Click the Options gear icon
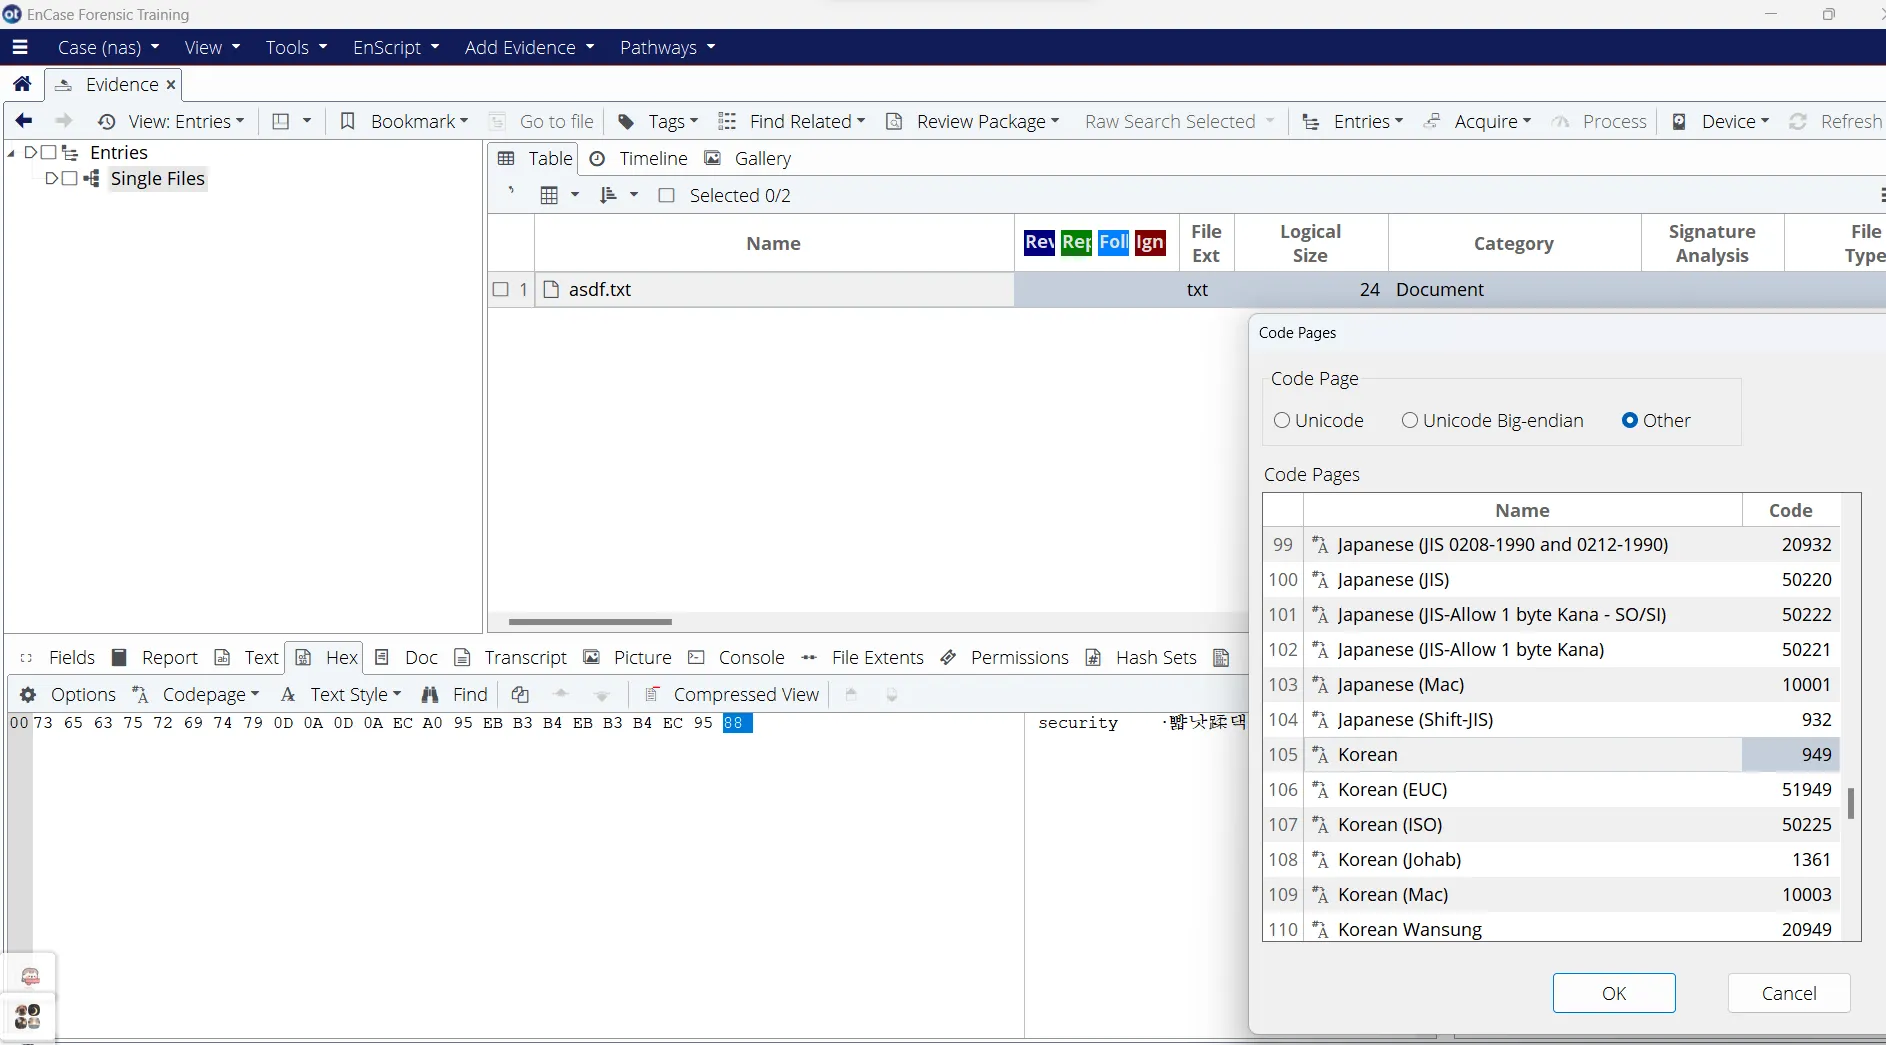 coord(28,694)
